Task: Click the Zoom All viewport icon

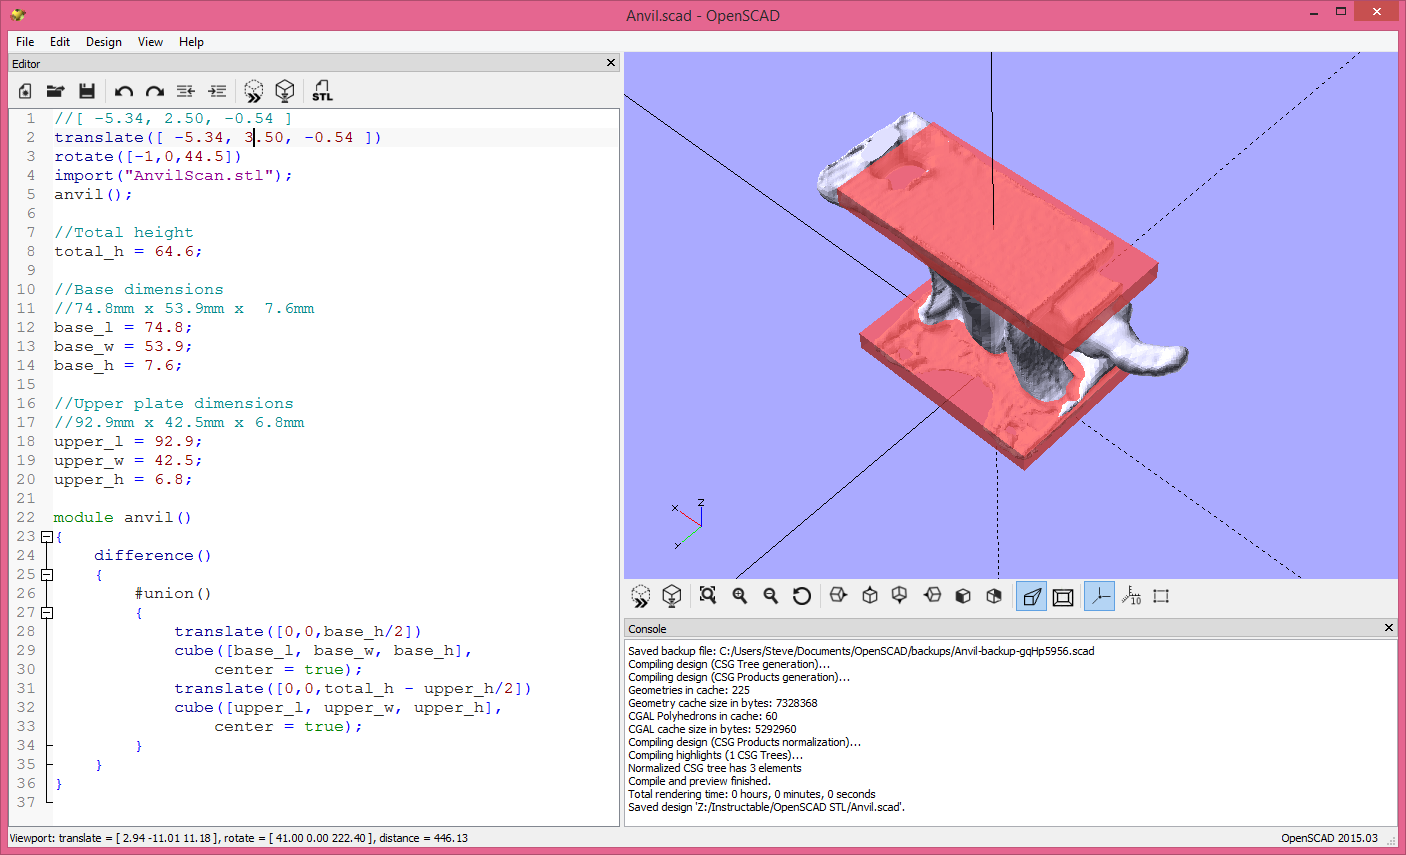Action: point(707,595)
